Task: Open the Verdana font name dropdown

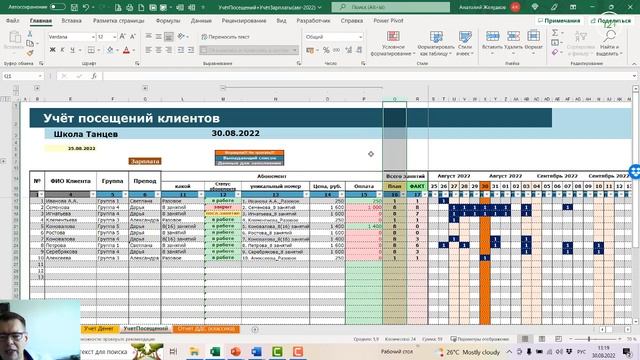Action: point(93,37)
